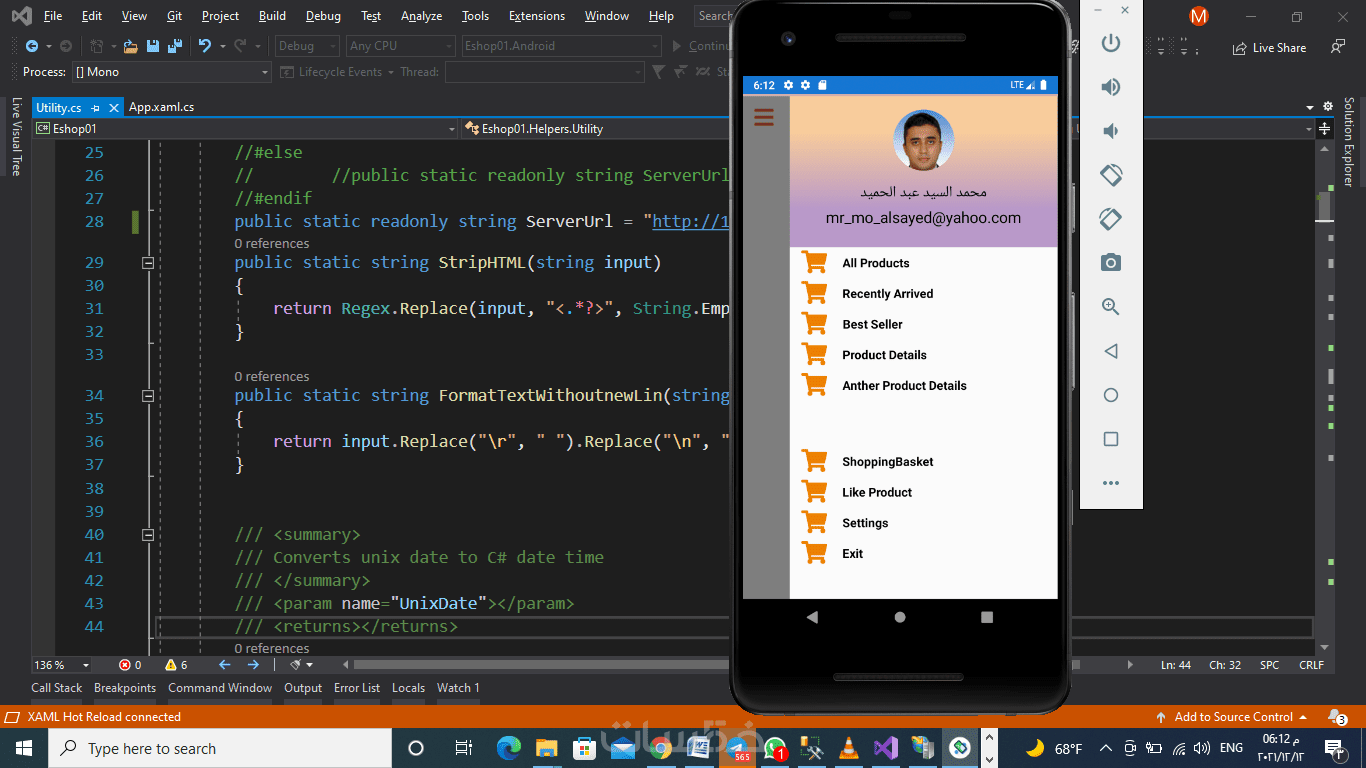Tap ShoppingBasket in the app drawer
The width and height of the screenshot is (1366, 768).
[887, 462]
